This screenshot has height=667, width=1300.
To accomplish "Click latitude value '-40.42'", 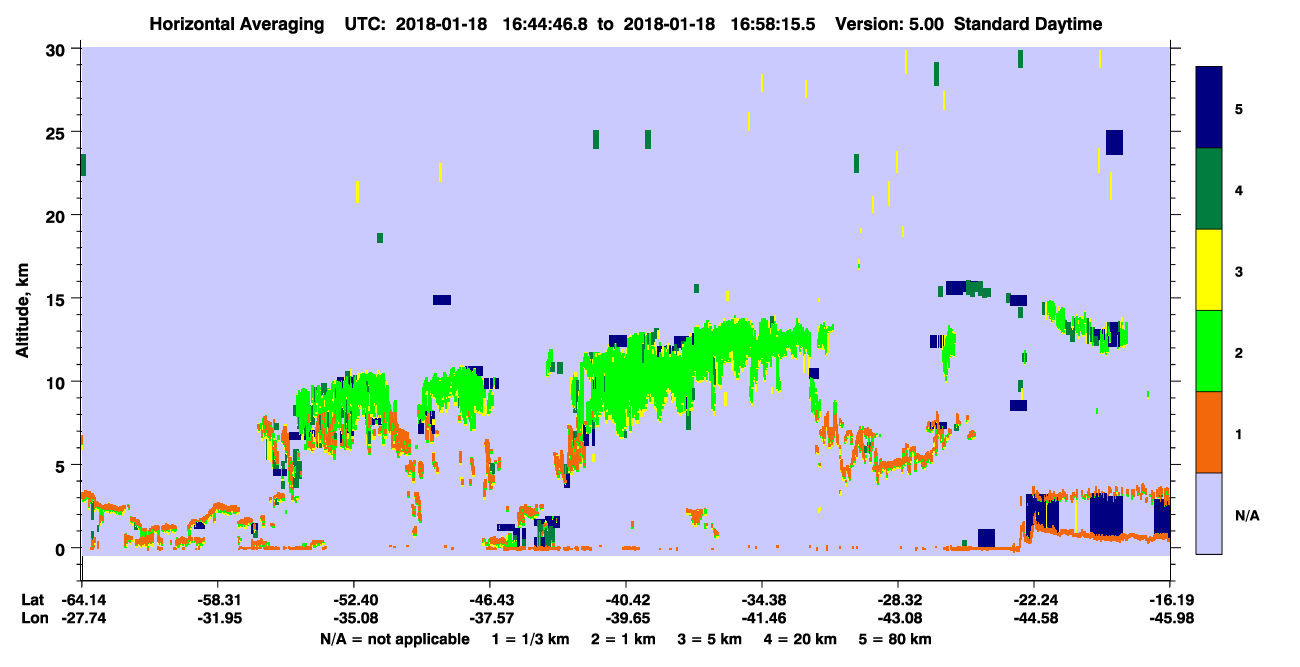I will click(626, 600).
